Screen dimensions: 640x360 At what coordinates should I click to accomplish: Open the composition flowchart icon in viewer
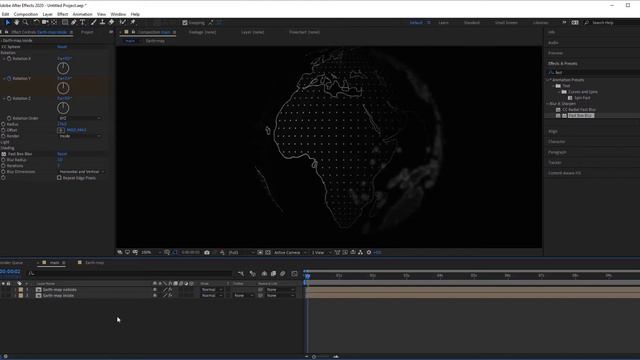coord(360,253)
